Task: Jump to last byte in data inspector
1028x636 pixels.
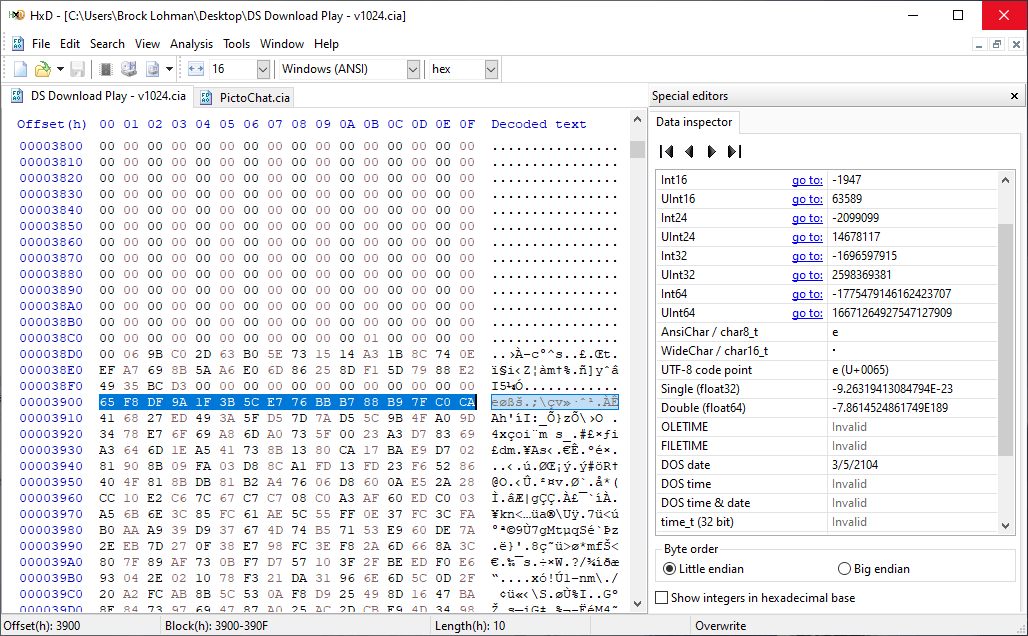Action: [734, 151]
